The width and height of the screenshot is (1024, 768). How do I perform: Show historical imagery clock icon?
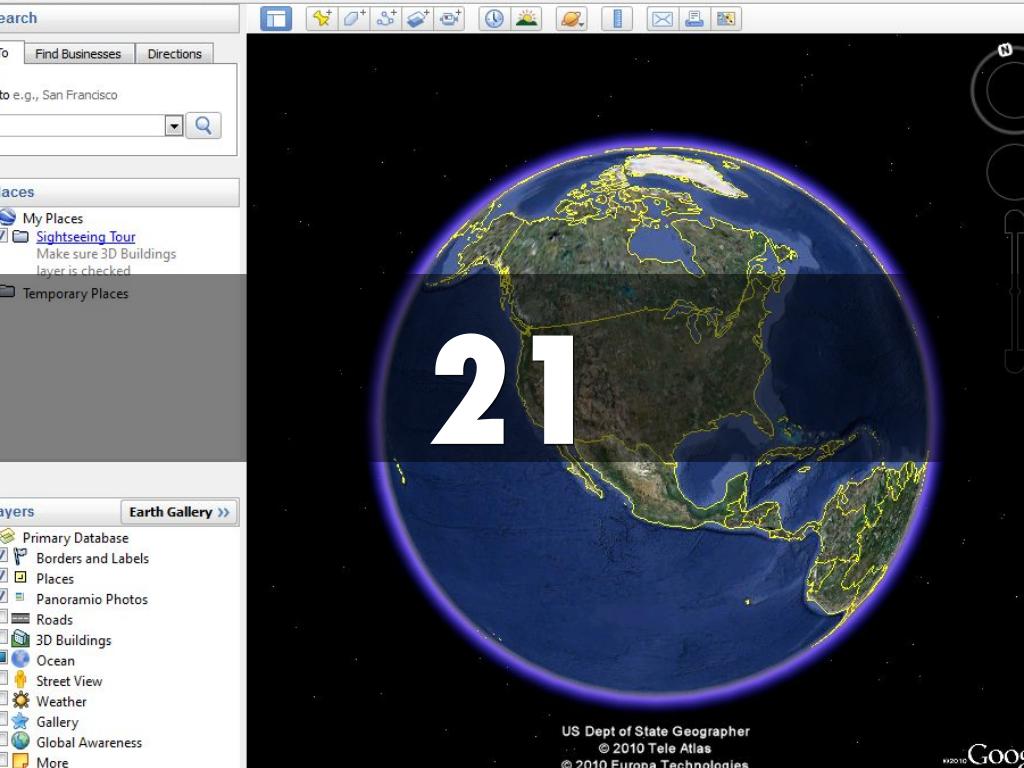coord(494,18)
